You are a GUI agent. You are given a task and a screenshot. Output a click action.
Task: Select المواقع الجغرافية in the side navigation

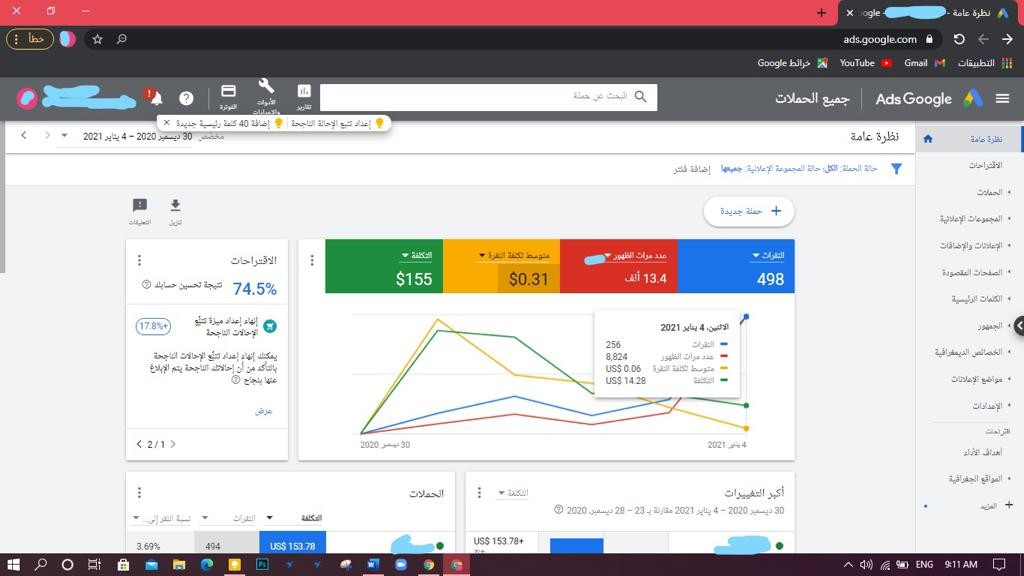(x=975, y=479)
